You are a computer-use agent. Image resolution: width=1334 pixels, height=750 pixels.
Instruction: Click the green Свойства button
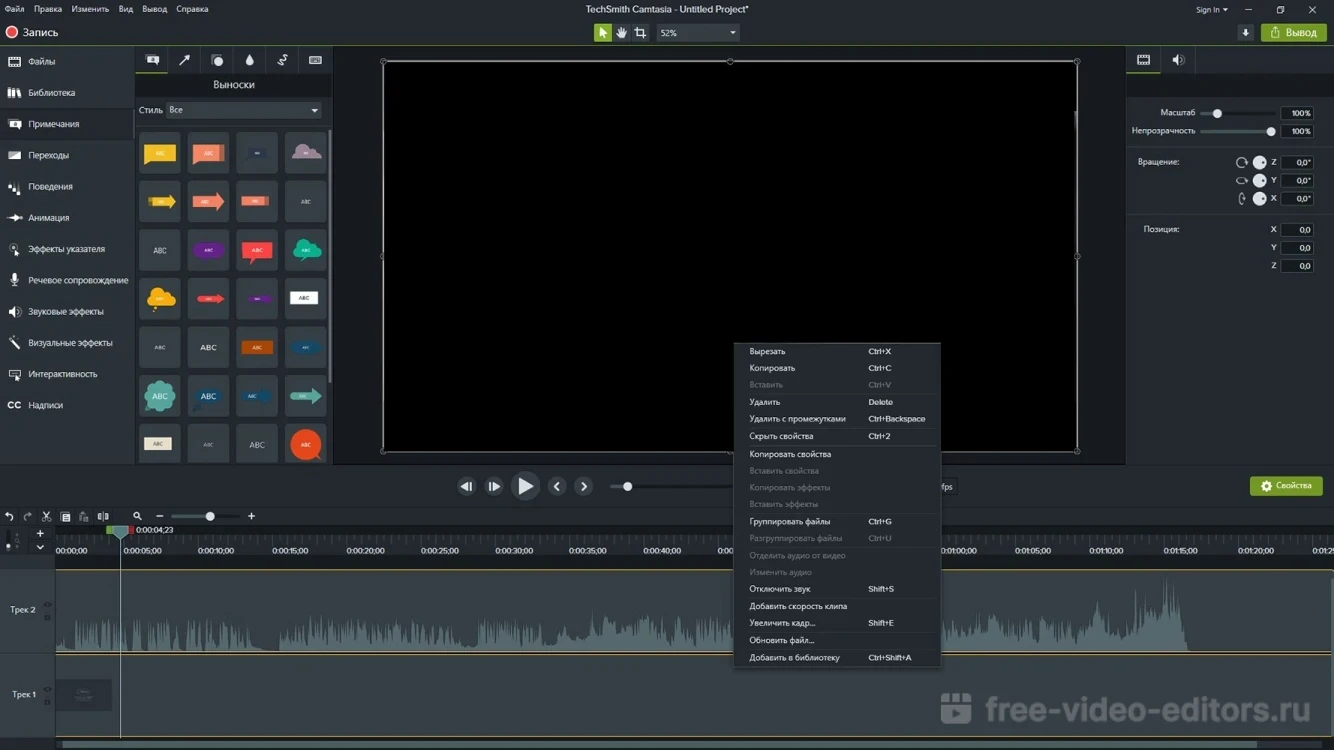(1286, 486)
